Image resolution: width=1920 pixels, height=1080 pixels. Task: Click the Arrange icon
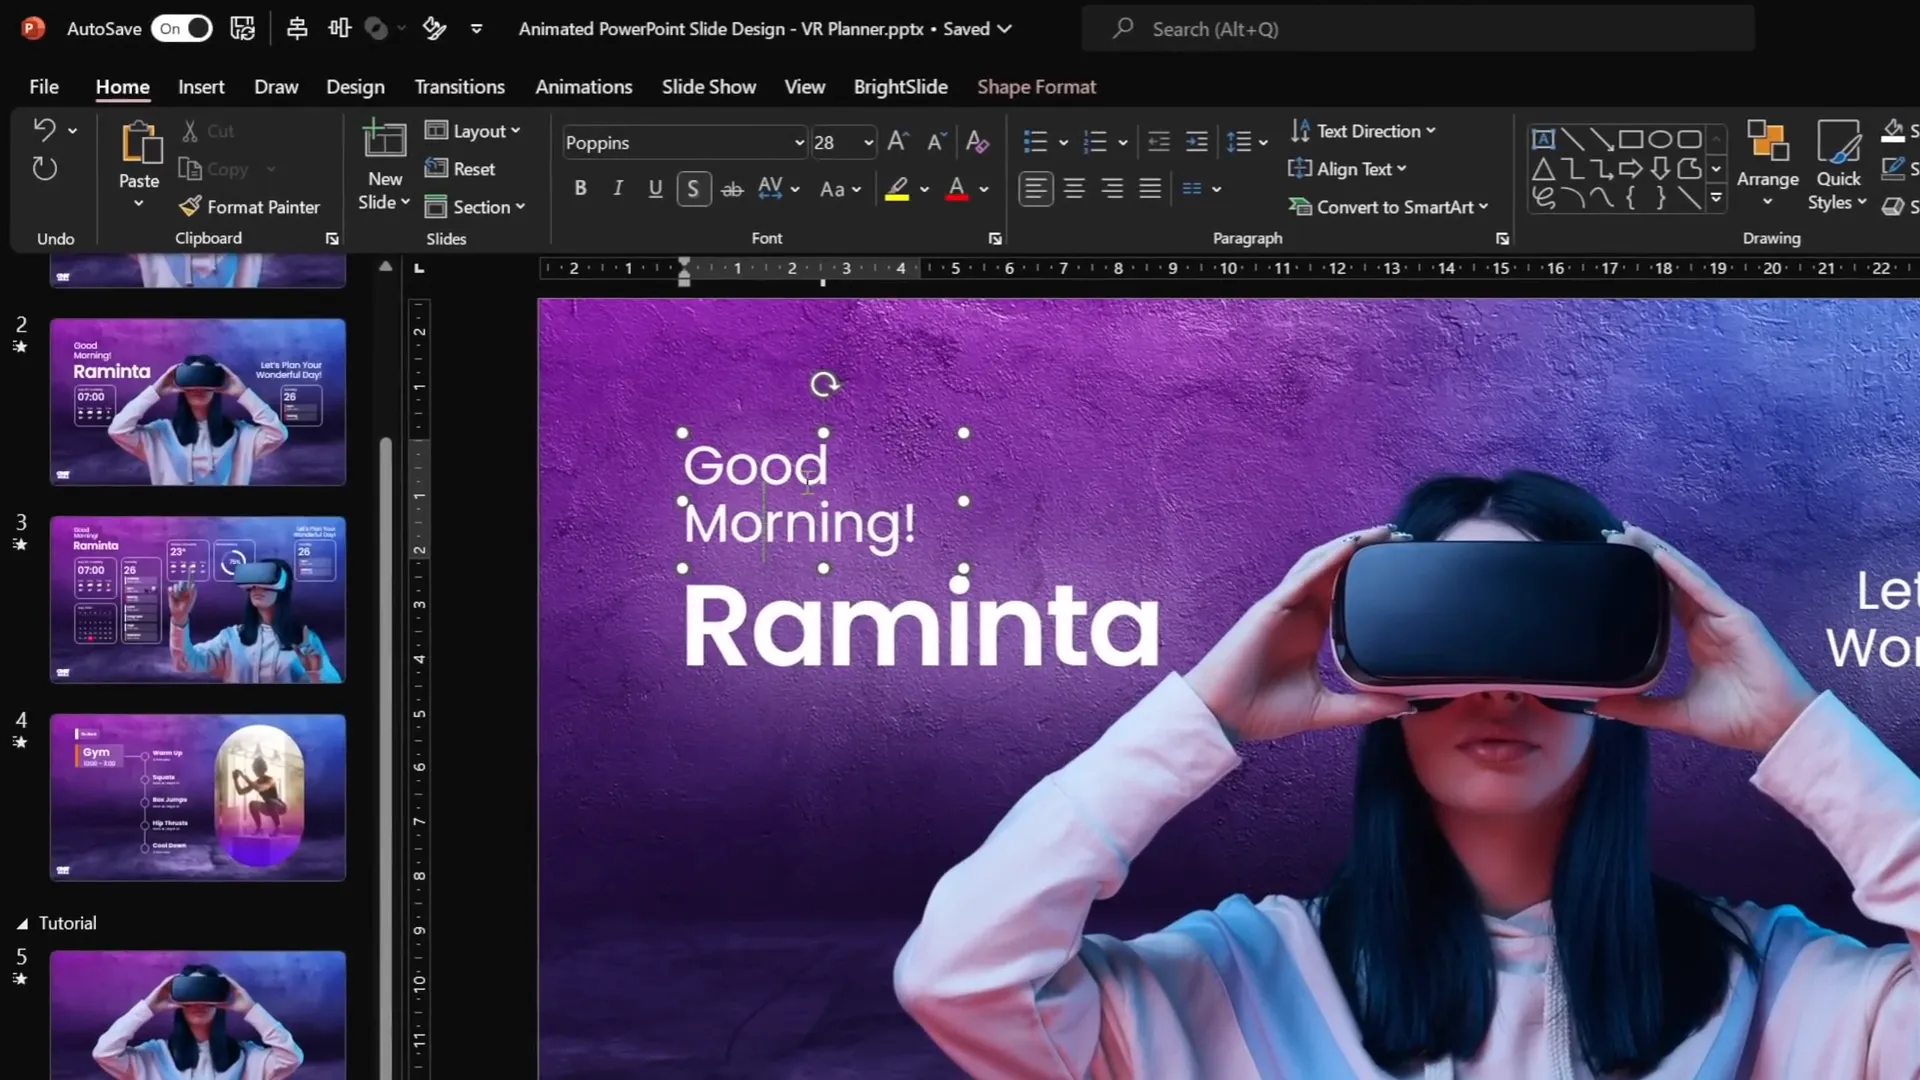coord(1767,141)
